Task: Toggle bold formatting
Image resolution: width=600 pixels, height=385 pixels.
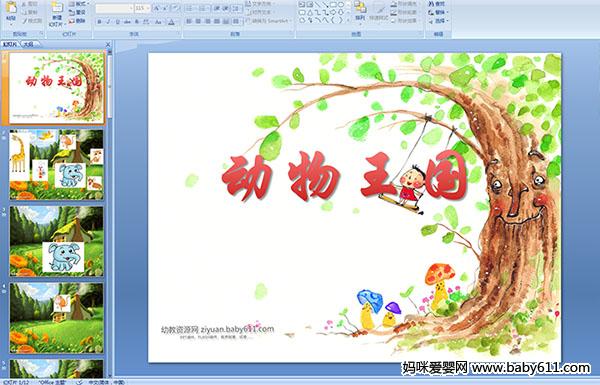Action: point(99,22)
